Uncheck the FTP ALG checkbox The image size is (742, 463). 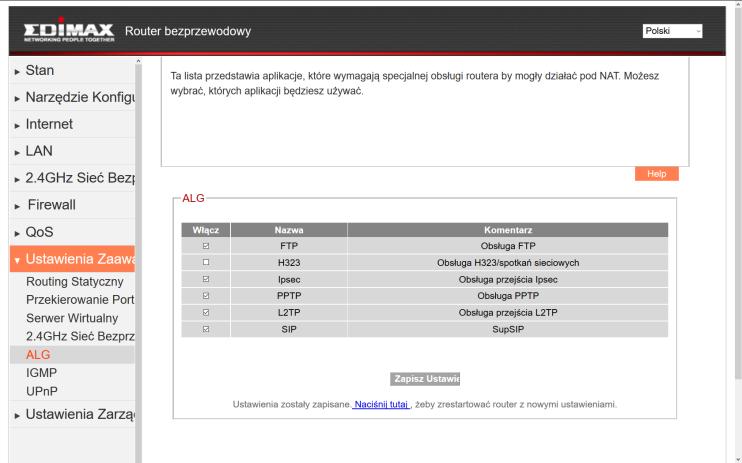click(x=206, y=246)
